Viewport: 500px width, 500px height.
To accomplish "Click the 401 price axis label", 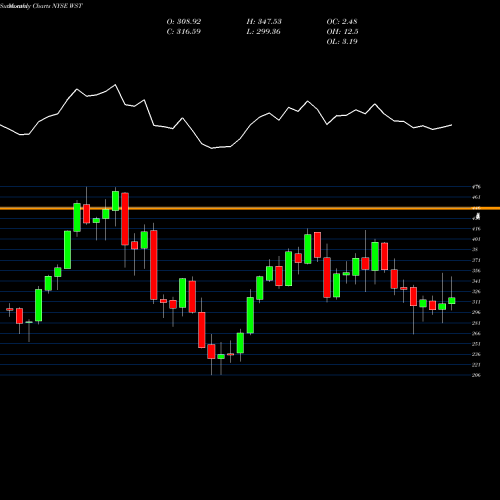I will tap(477, 239).
